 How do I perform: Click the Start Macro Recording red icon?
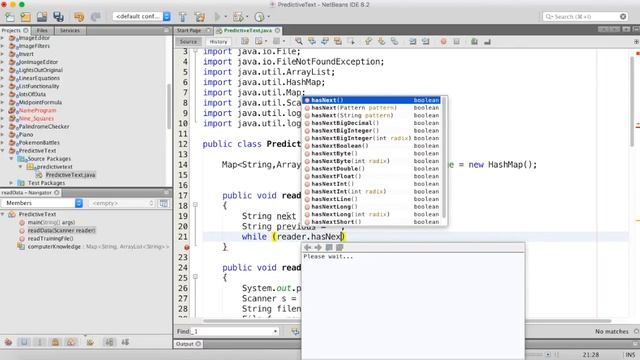(x=443, y=42)
